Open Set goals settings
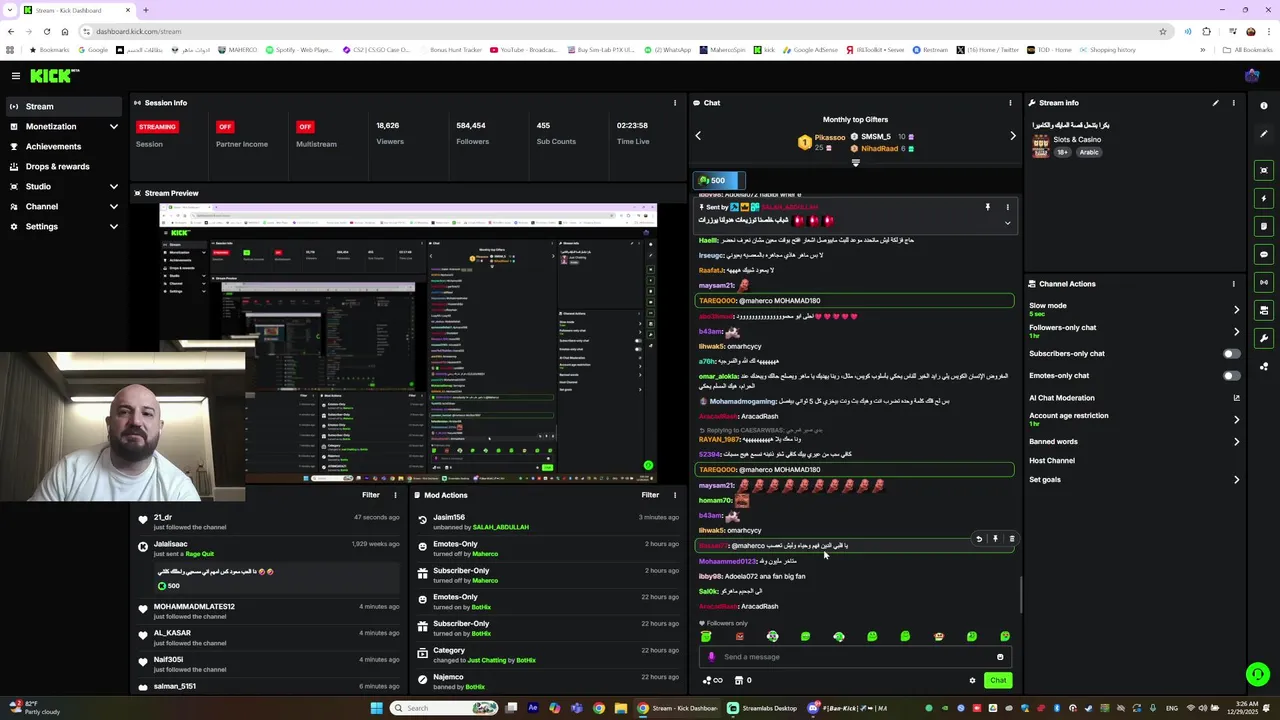The height and width of the screenshot is (720, 1280). coord(1135,479)
